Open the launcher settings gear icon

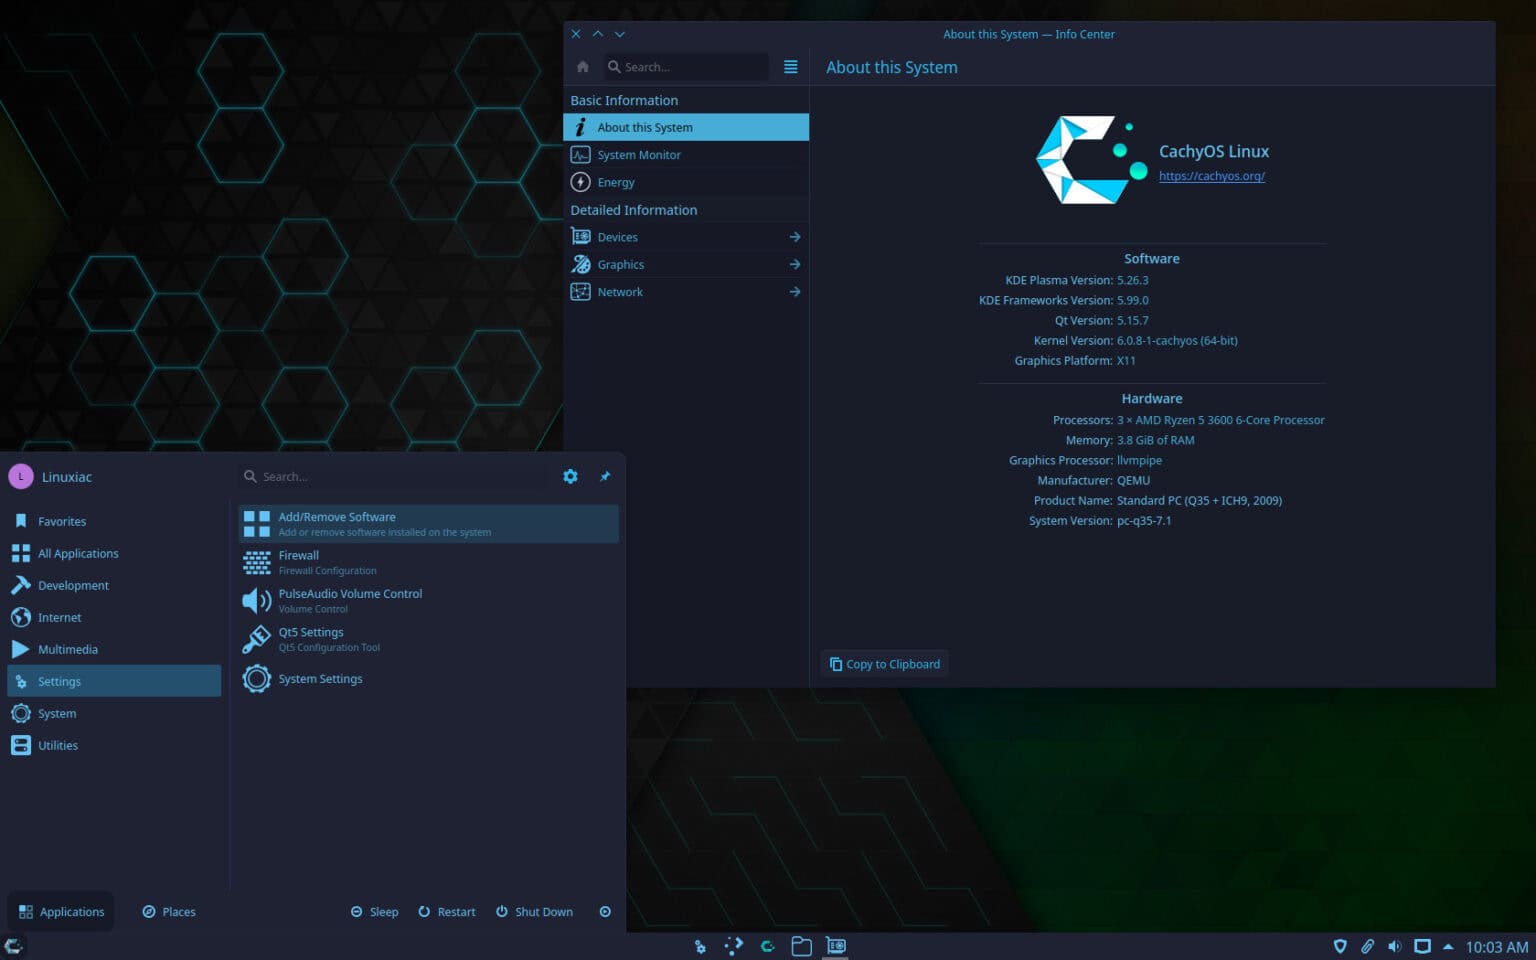(570, 476)
